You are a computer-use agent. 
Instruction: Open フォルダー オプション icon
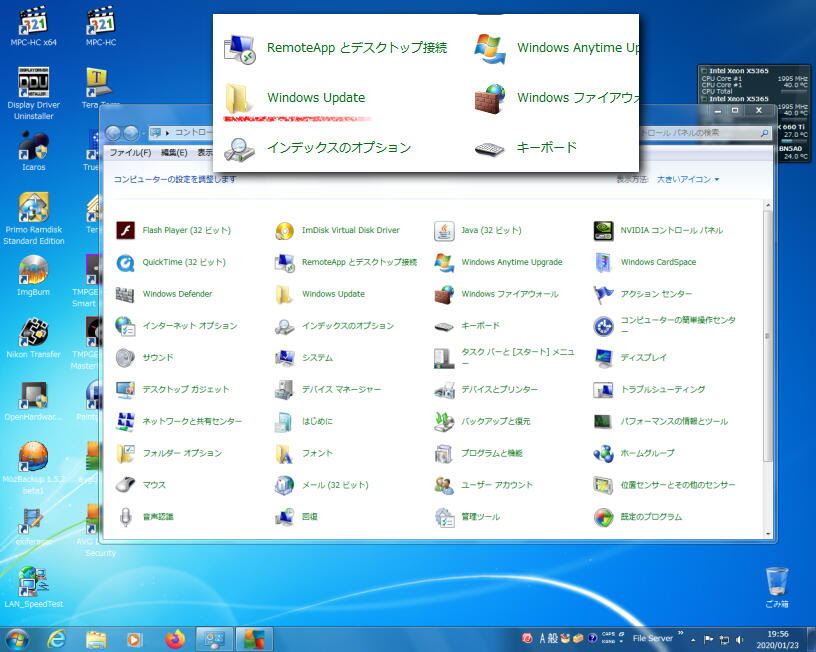pos(125,453)
